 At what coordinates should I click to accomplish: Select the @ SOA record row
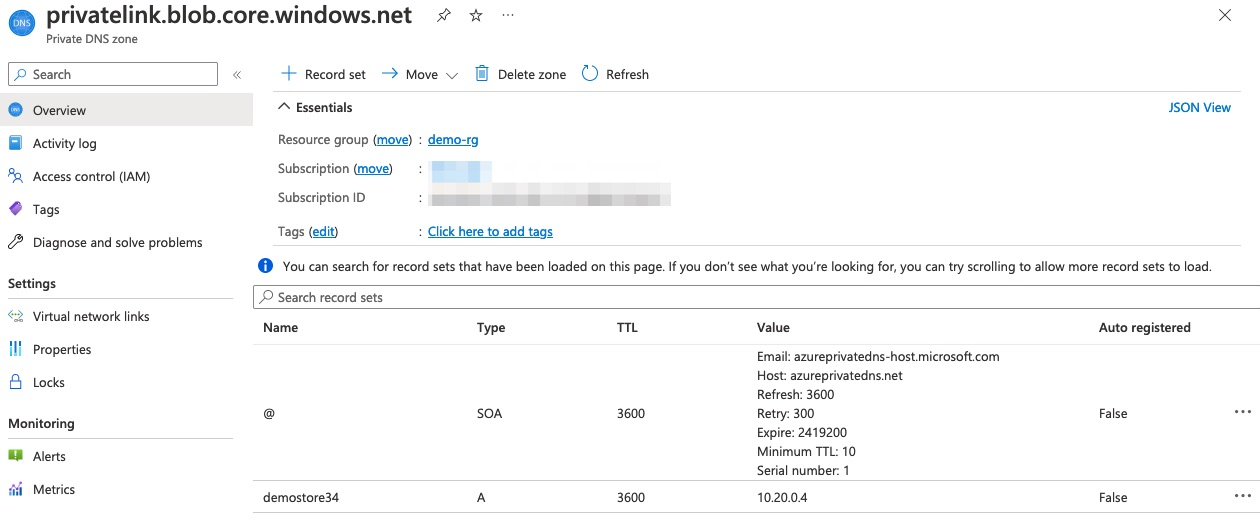[x=757, y=413]
